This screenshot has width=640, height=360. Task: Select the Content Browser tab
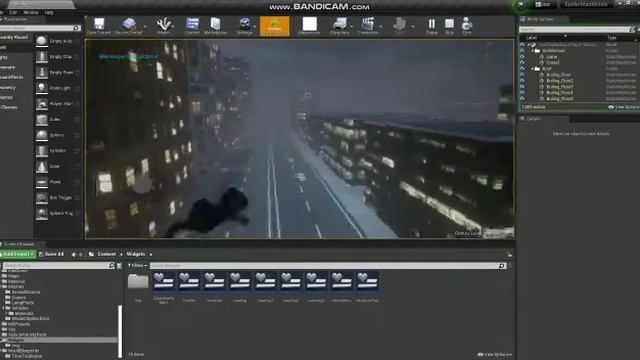[19, 244]
